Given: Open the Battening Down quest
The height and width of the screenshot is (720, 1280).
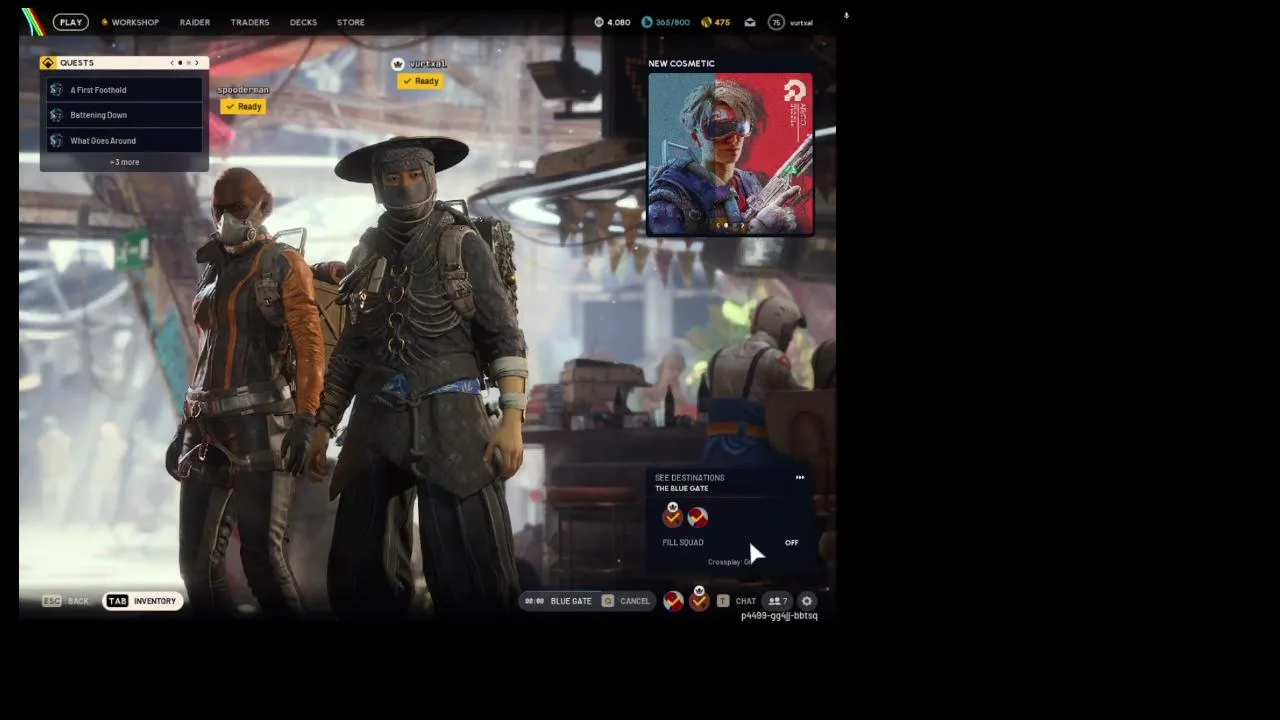Looking at the screenshot, I should (x=124, y=115).
